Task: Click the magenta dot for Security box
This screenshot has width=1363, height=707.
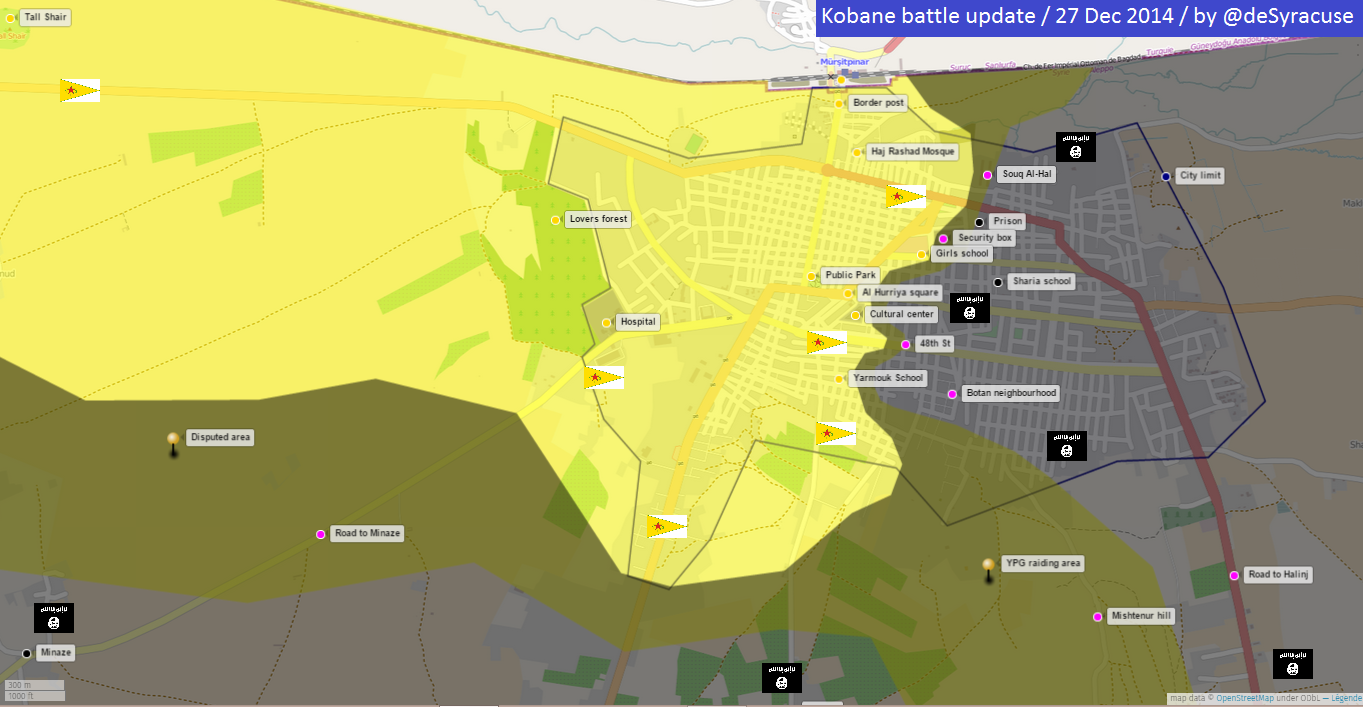Action: click(x=943, y=239)
